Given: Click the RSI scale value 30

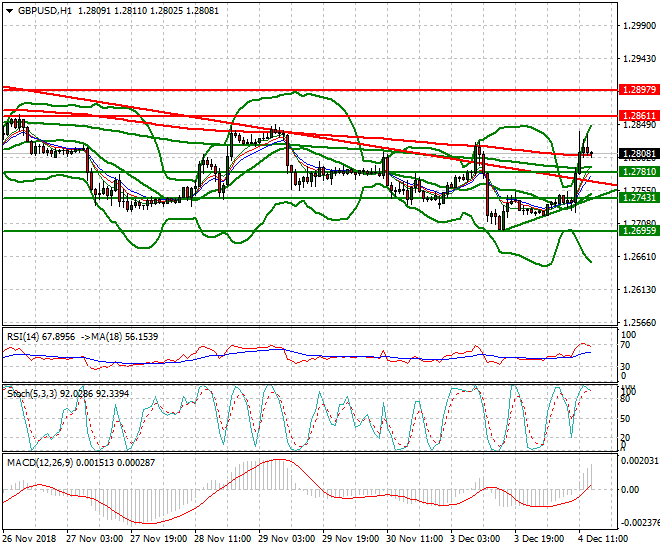Looking at the screenshot, I should pos(626,367).
